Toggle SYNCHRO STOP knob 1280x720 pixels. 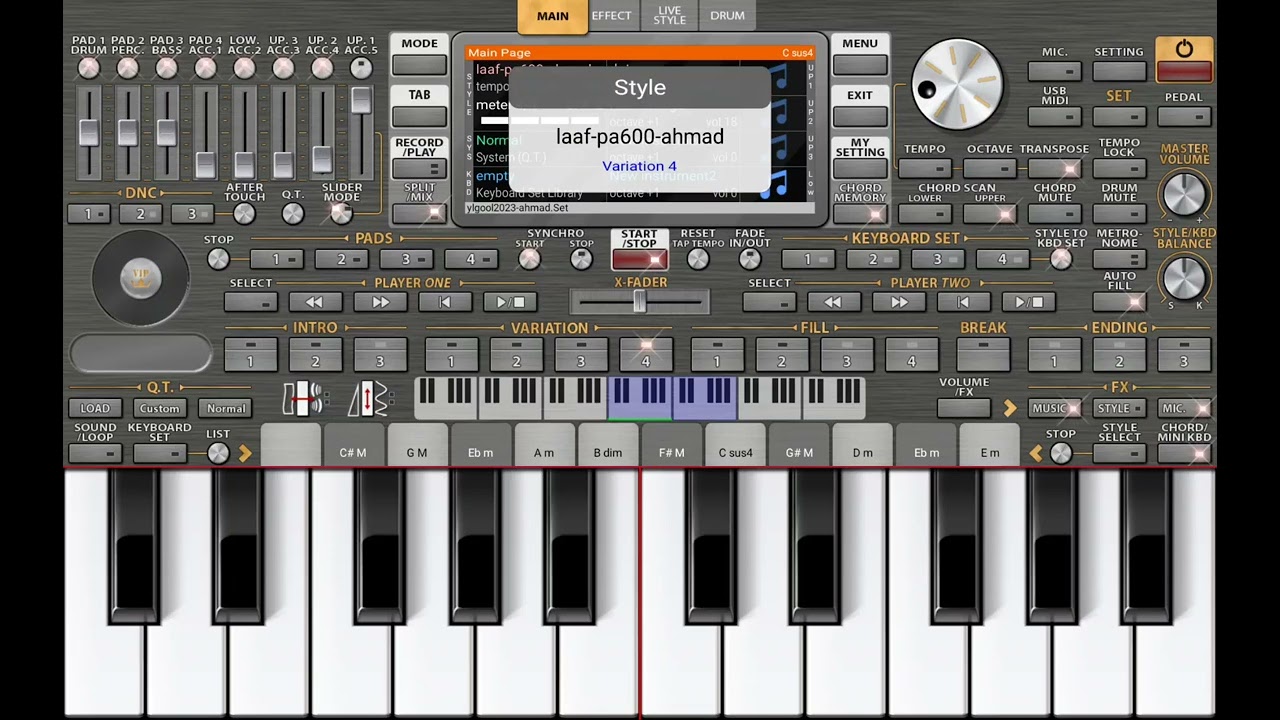[582, 259]
